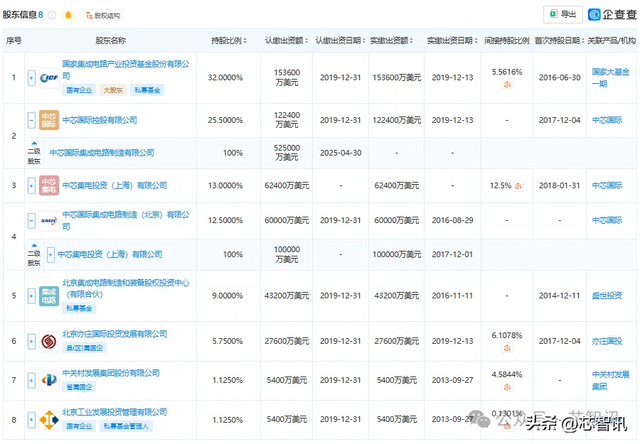640x444 pixels.
Task: Sort by the 持股比例 column header
Action: 229,40
